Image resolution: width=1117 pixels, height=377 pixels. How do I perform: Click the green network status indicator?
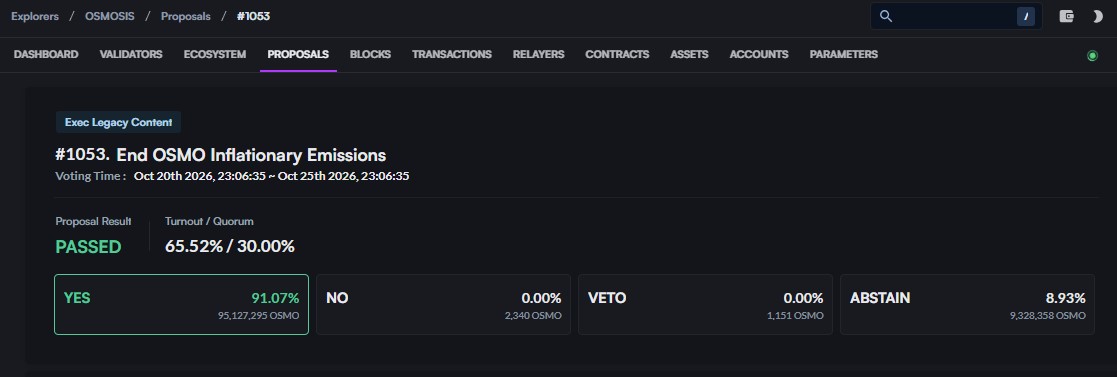[1092, 56]
